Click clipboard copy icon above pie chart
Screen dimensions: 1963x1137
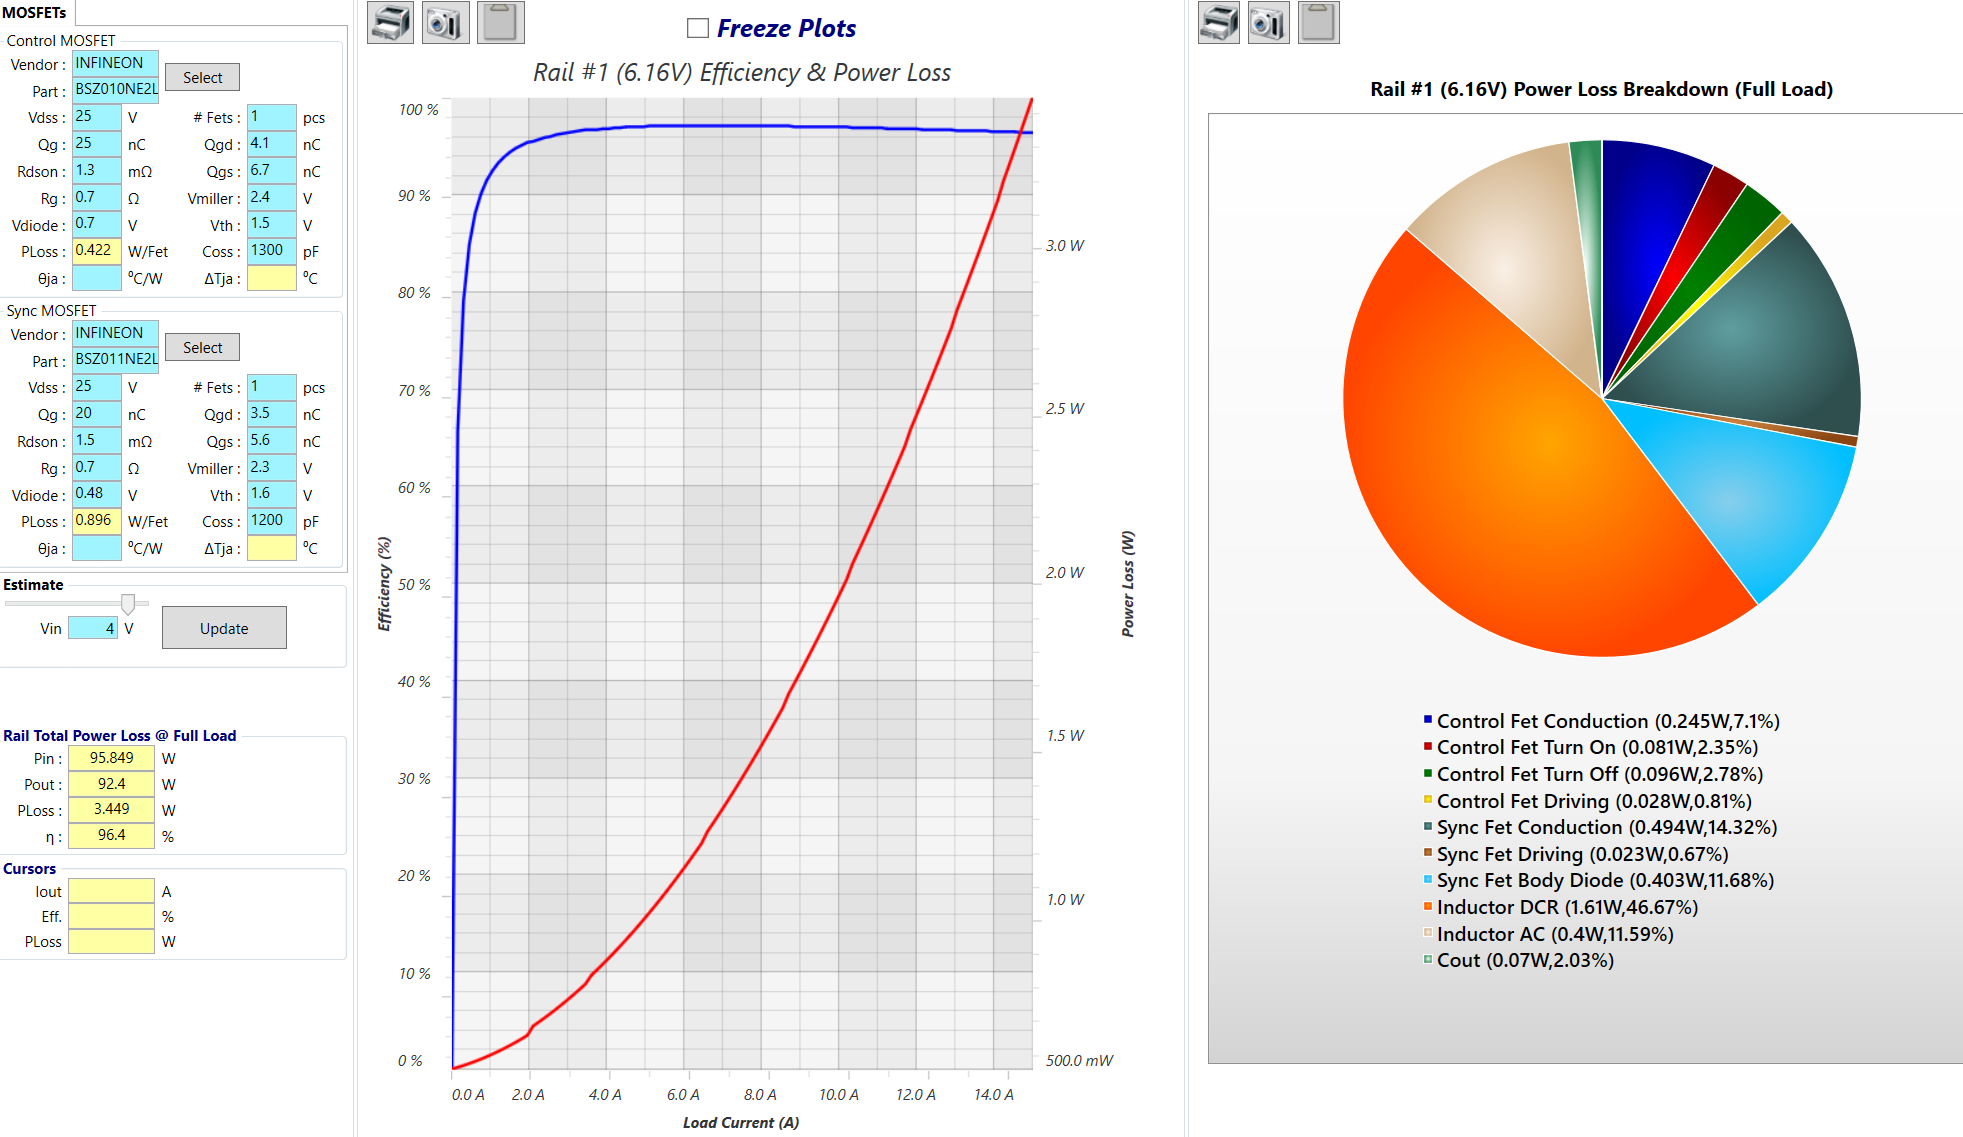coord(1318,22)
